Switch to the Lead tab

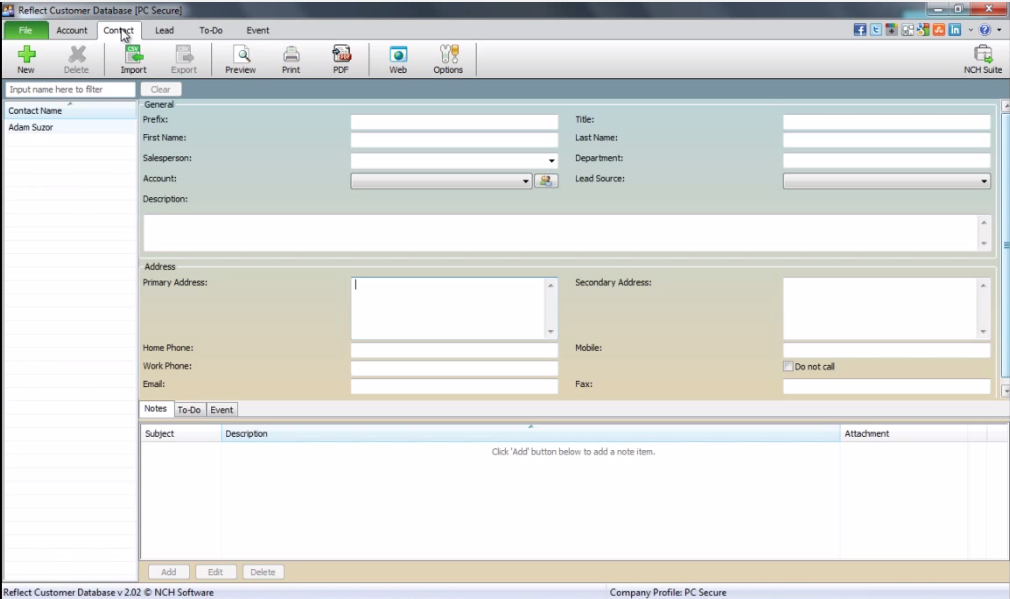[164, 30]
